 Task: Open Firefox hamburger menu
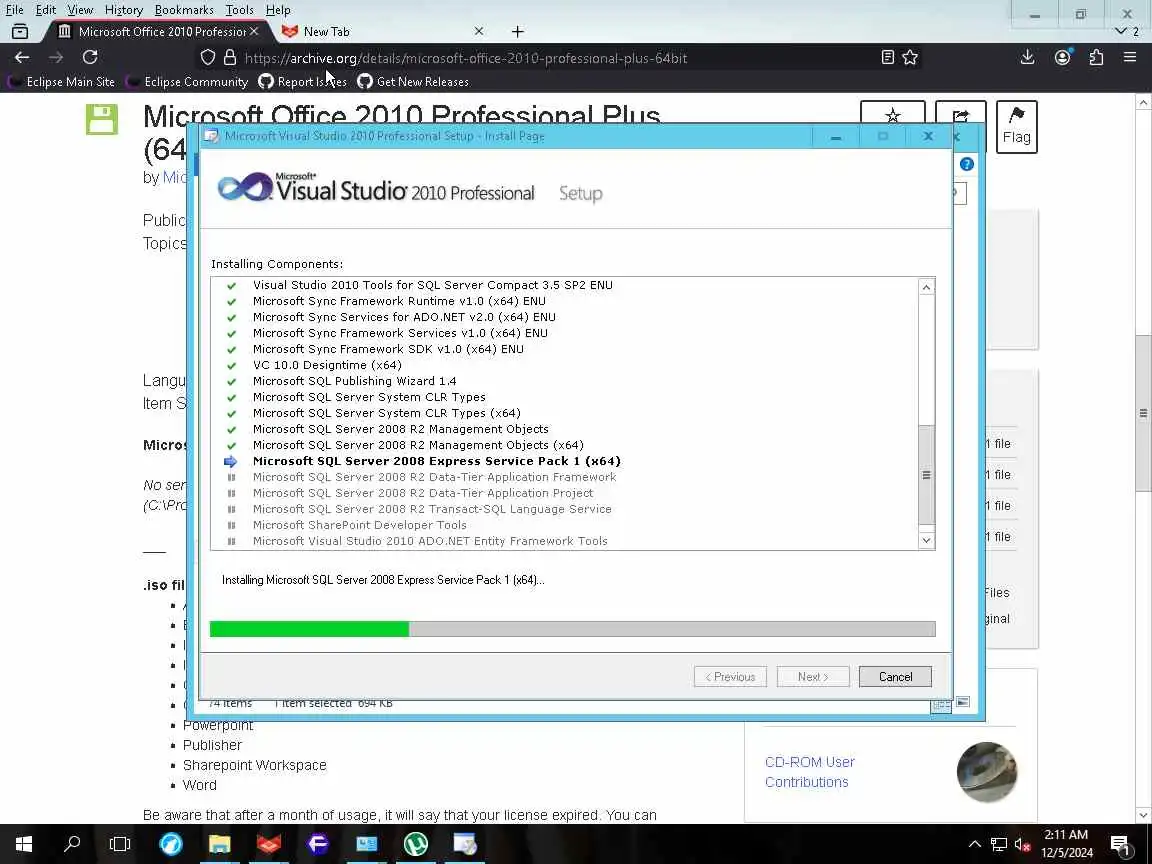click(x=1130, y=57)
